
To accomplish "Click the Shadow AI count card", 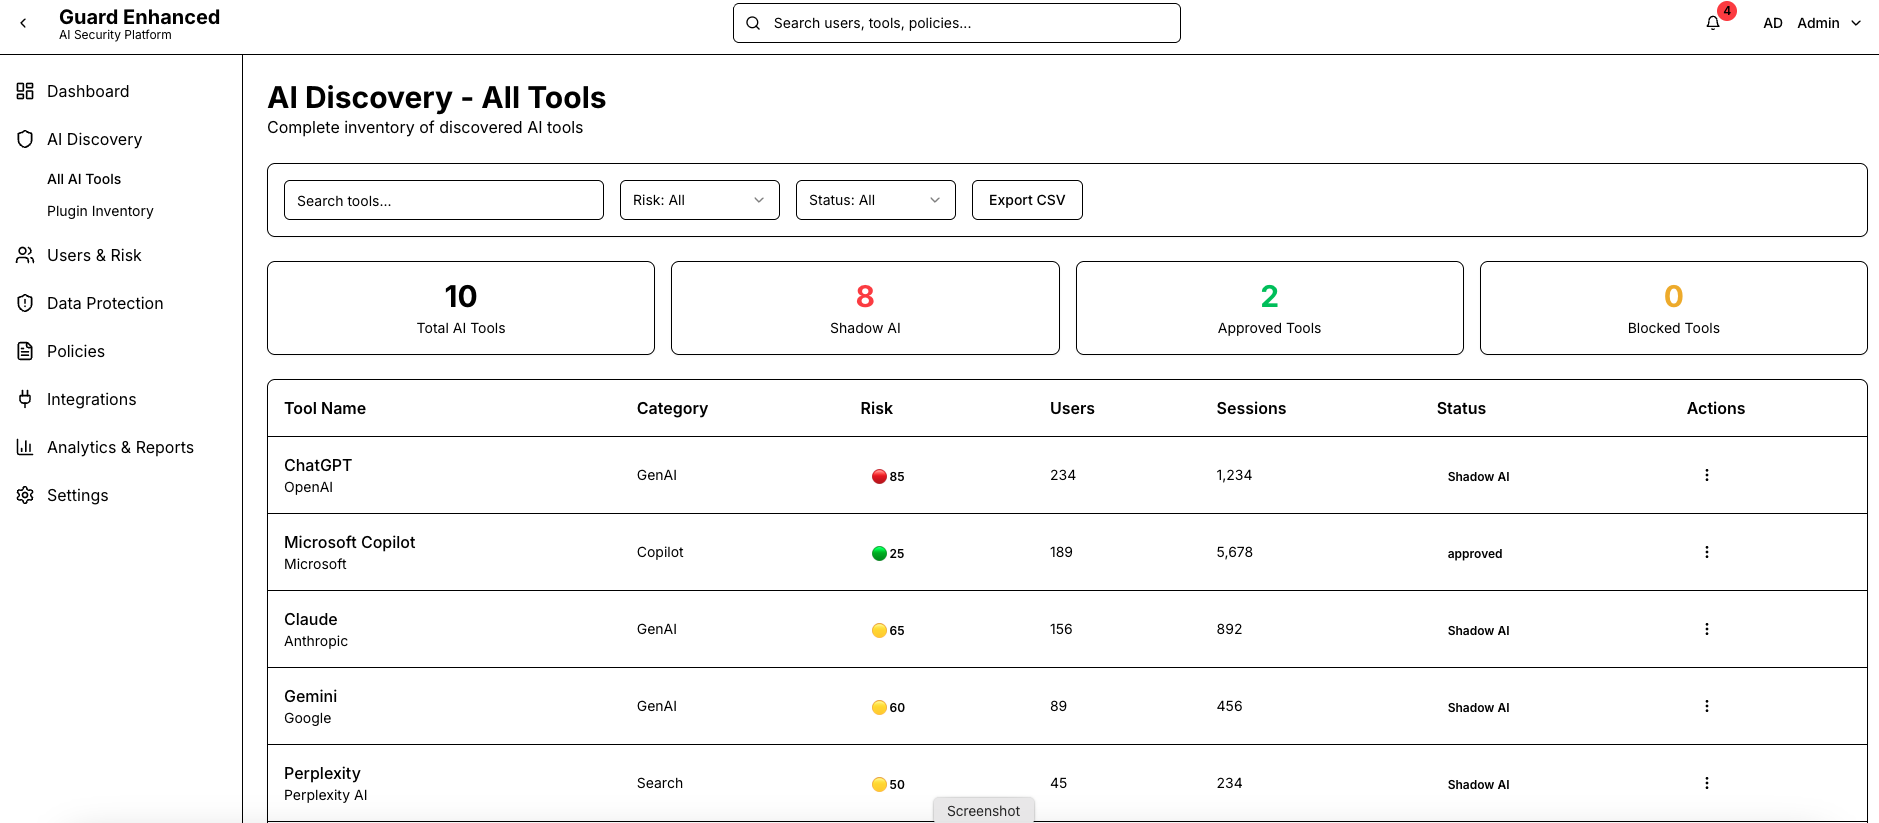I will [x=865, y=308].
